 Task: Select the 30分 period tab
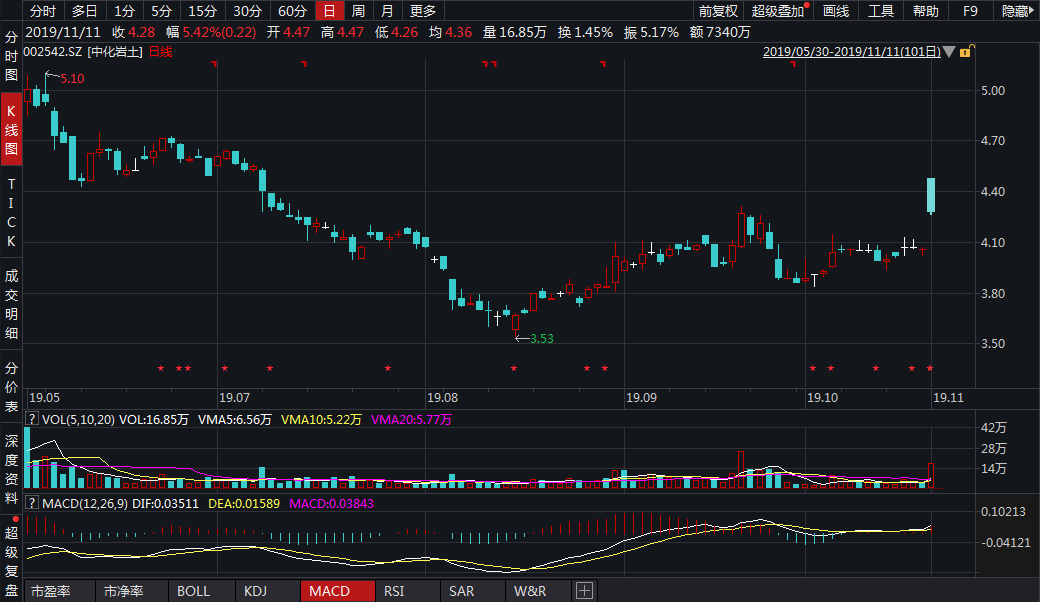coord(247,11)
